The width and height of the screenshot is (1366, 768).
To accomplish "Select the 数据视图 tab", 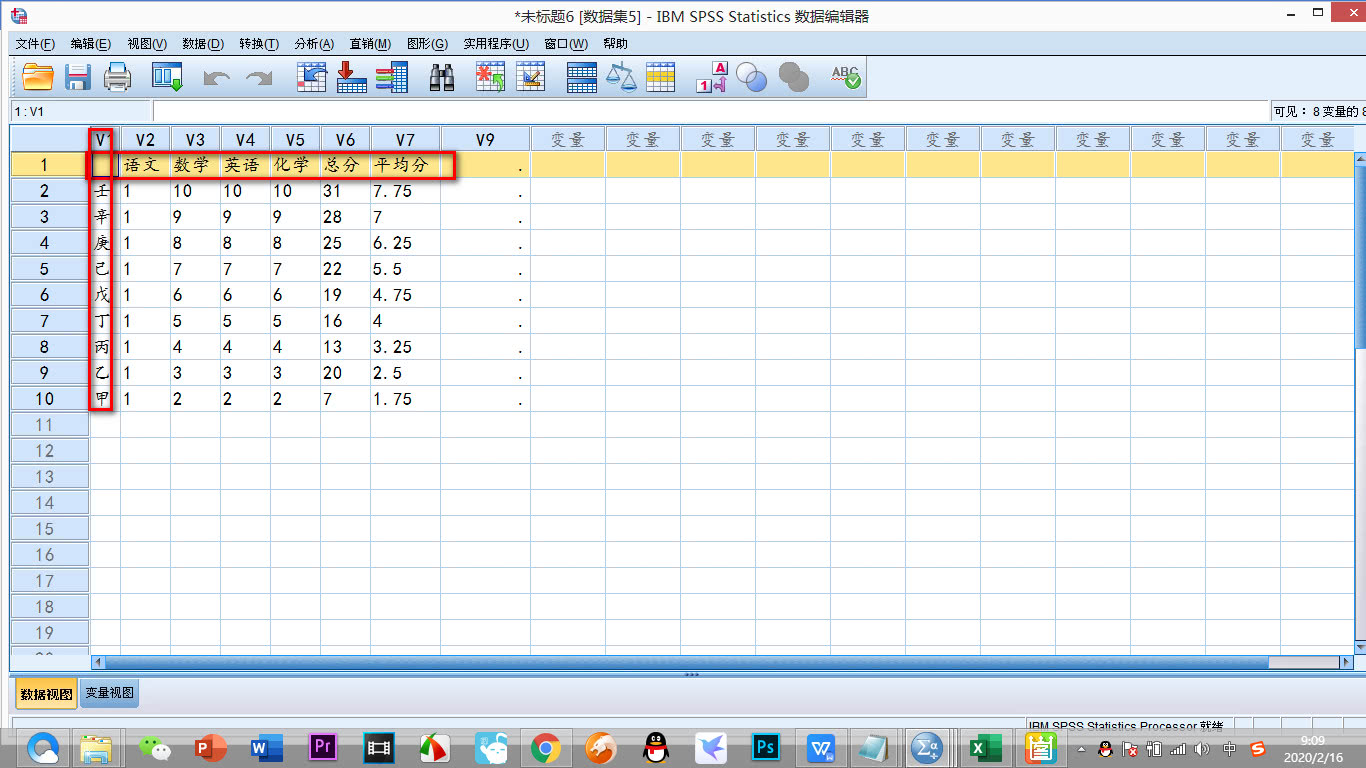I will (x=46, y=693).
